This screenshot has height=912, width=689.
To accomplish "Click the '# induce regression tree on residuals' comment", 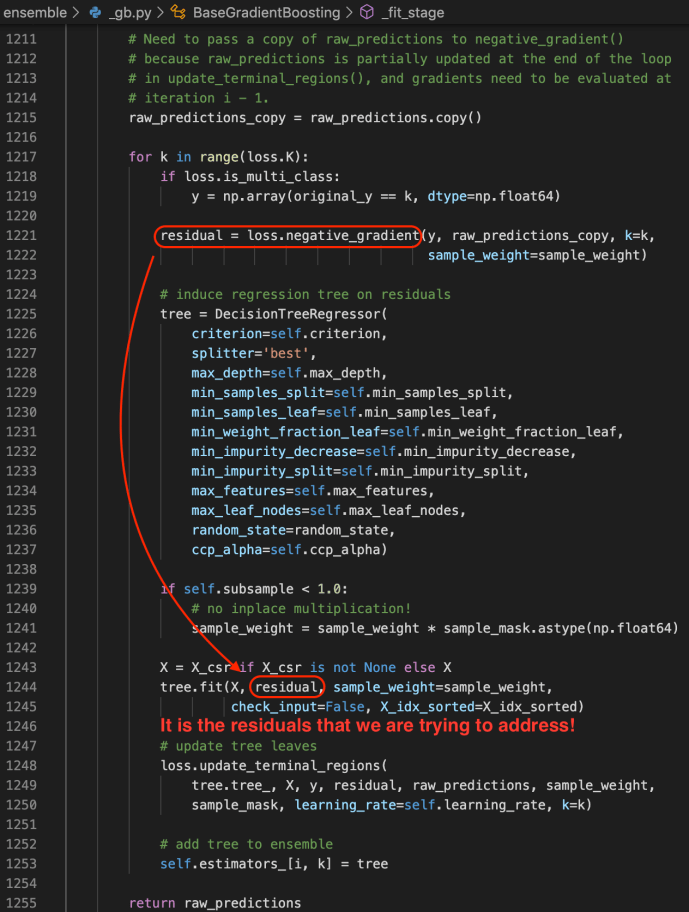I will coord(305,294).
